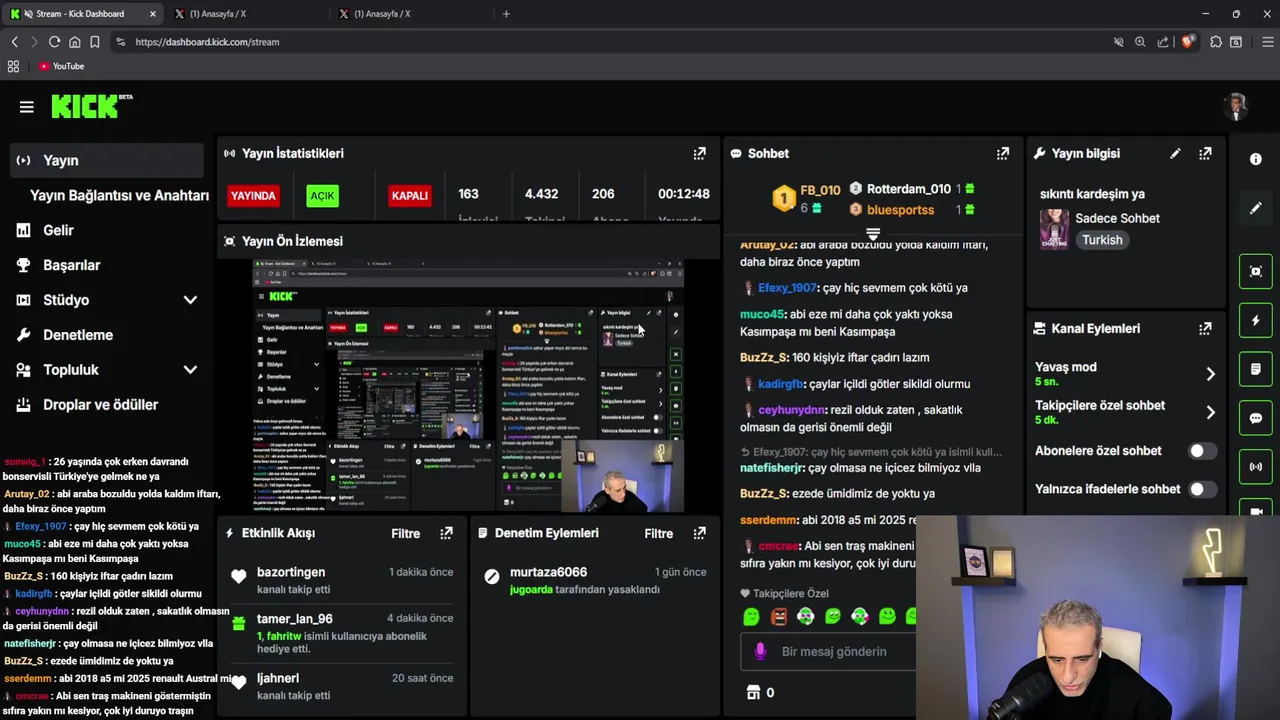Toggle the lightning activity icon in right sidebar
Screen dimensions: 1280x720
[x=1256, y=320]
